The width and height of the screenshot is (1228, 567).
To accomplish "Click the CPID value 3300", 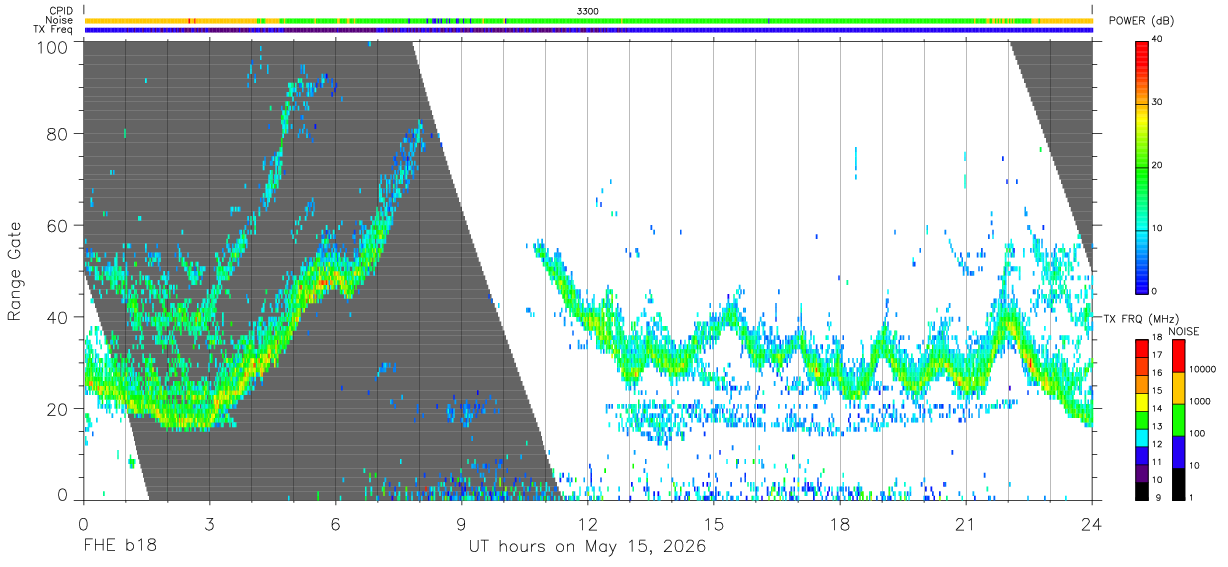I will point(588,10).
